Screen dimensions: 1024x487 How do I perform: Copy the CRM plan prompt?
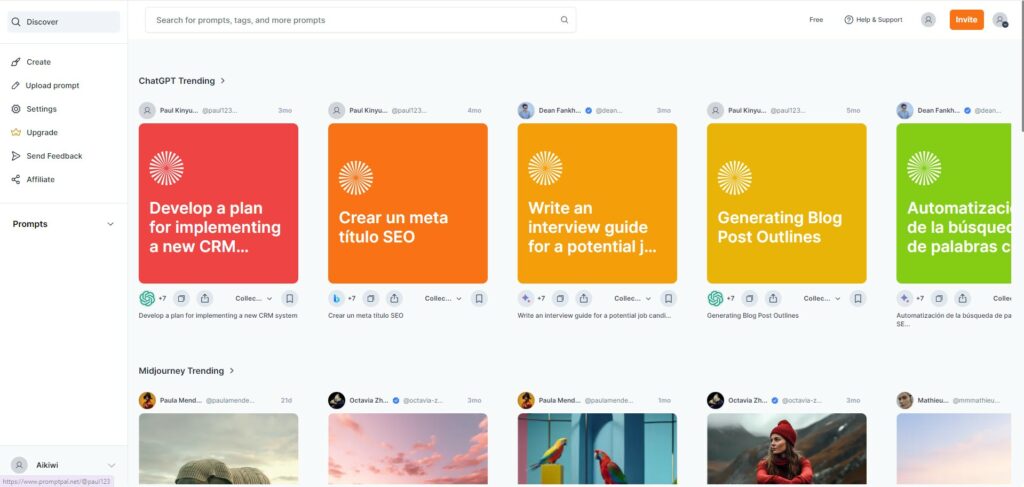182,298
